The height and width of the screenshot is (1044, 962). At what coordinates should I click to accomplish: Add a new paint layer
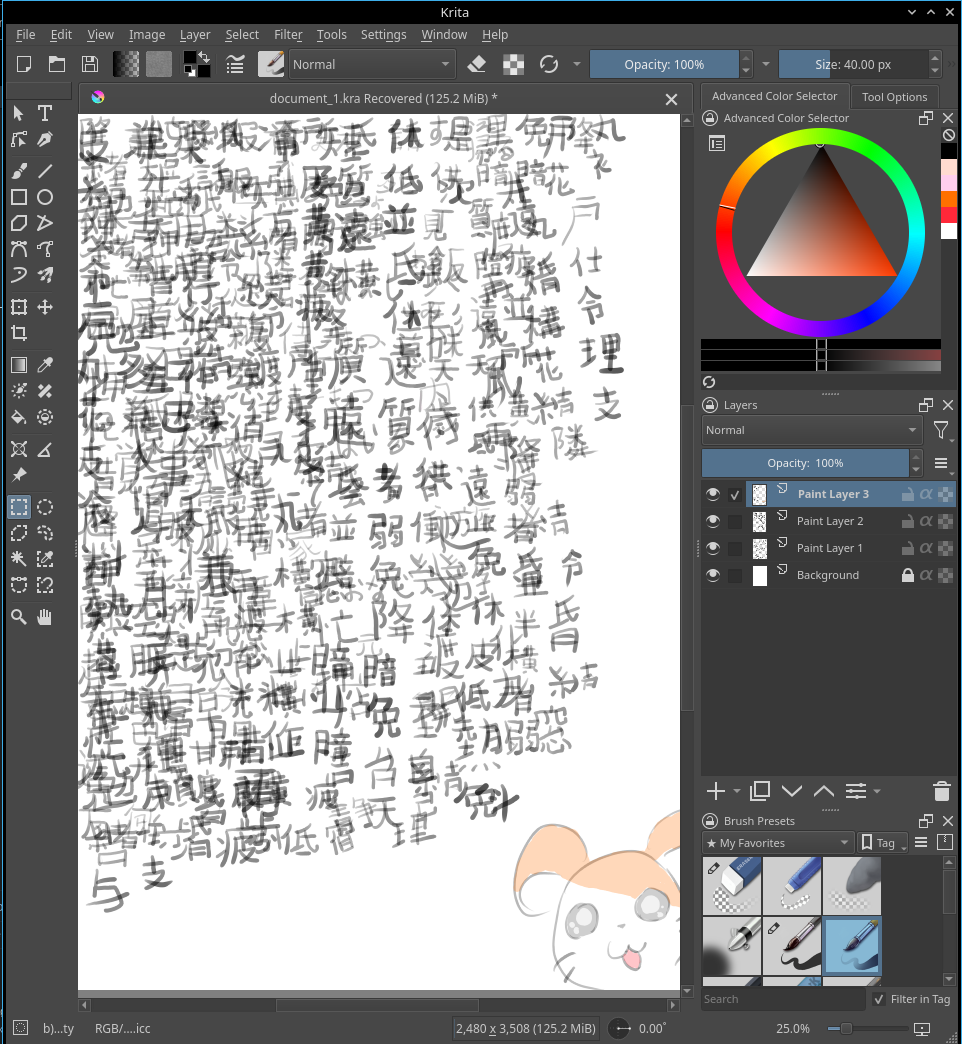point(716,791)
